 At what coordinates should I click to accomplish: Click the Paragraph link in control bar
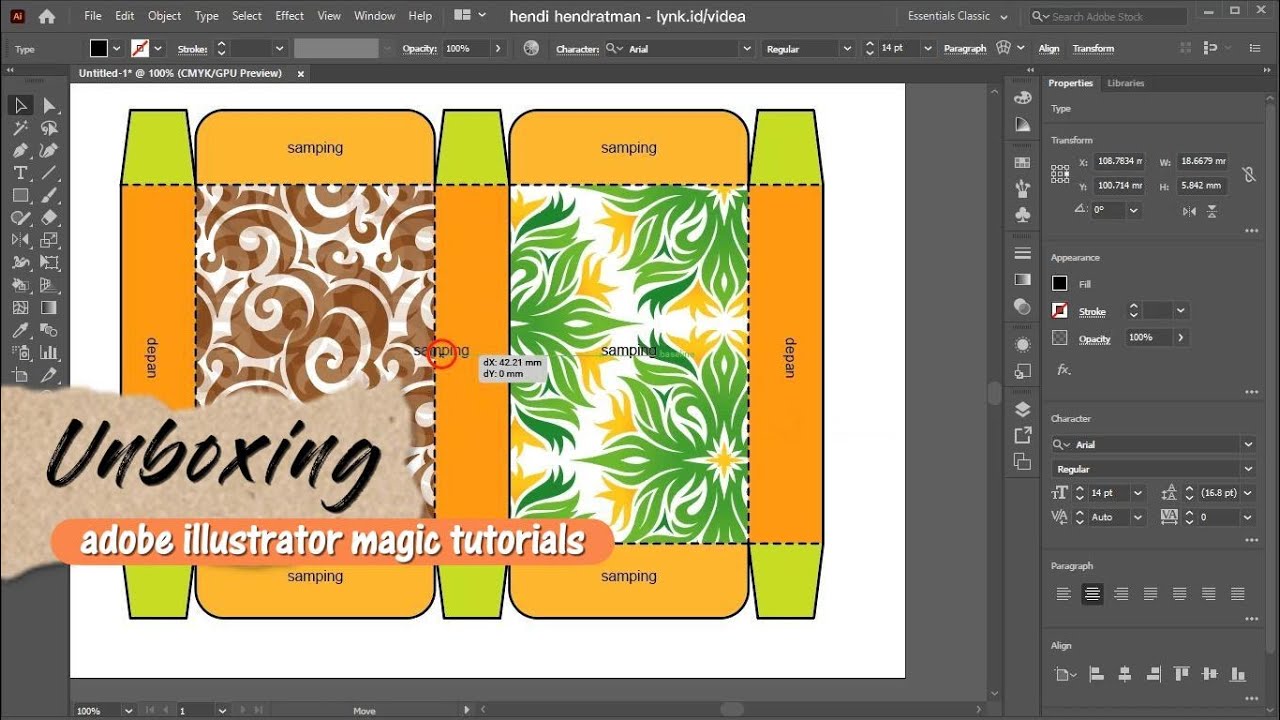[x=965, y=48]
